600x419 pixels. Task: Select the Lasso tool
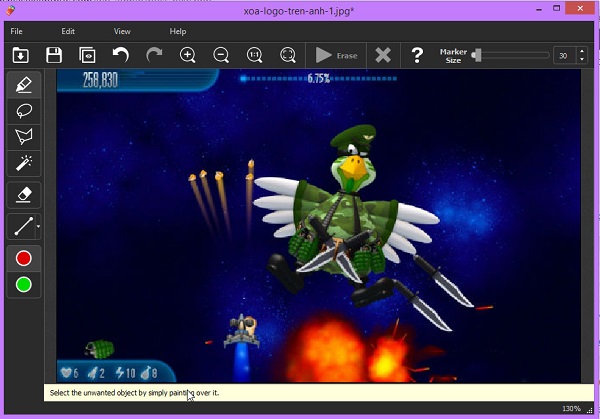(24, 111)
